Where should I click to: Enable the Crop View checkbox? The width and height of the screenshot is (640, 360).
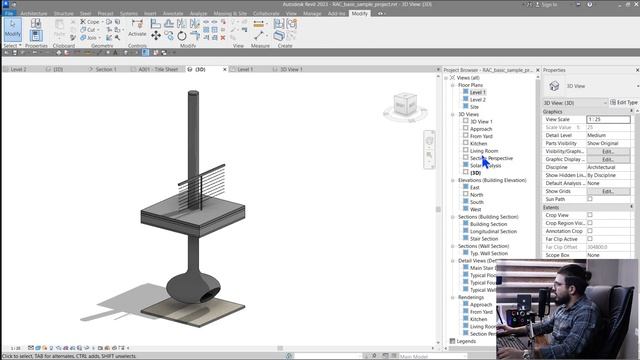590,215
